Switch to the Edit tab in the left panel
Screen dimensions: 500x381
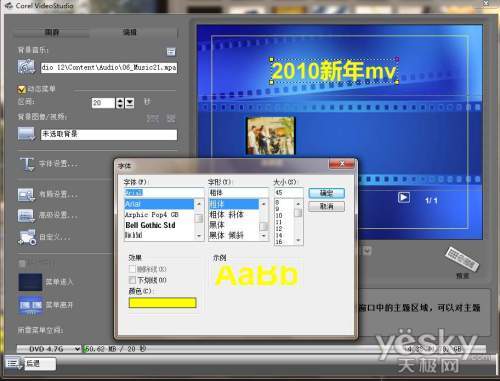pos(130,32)
